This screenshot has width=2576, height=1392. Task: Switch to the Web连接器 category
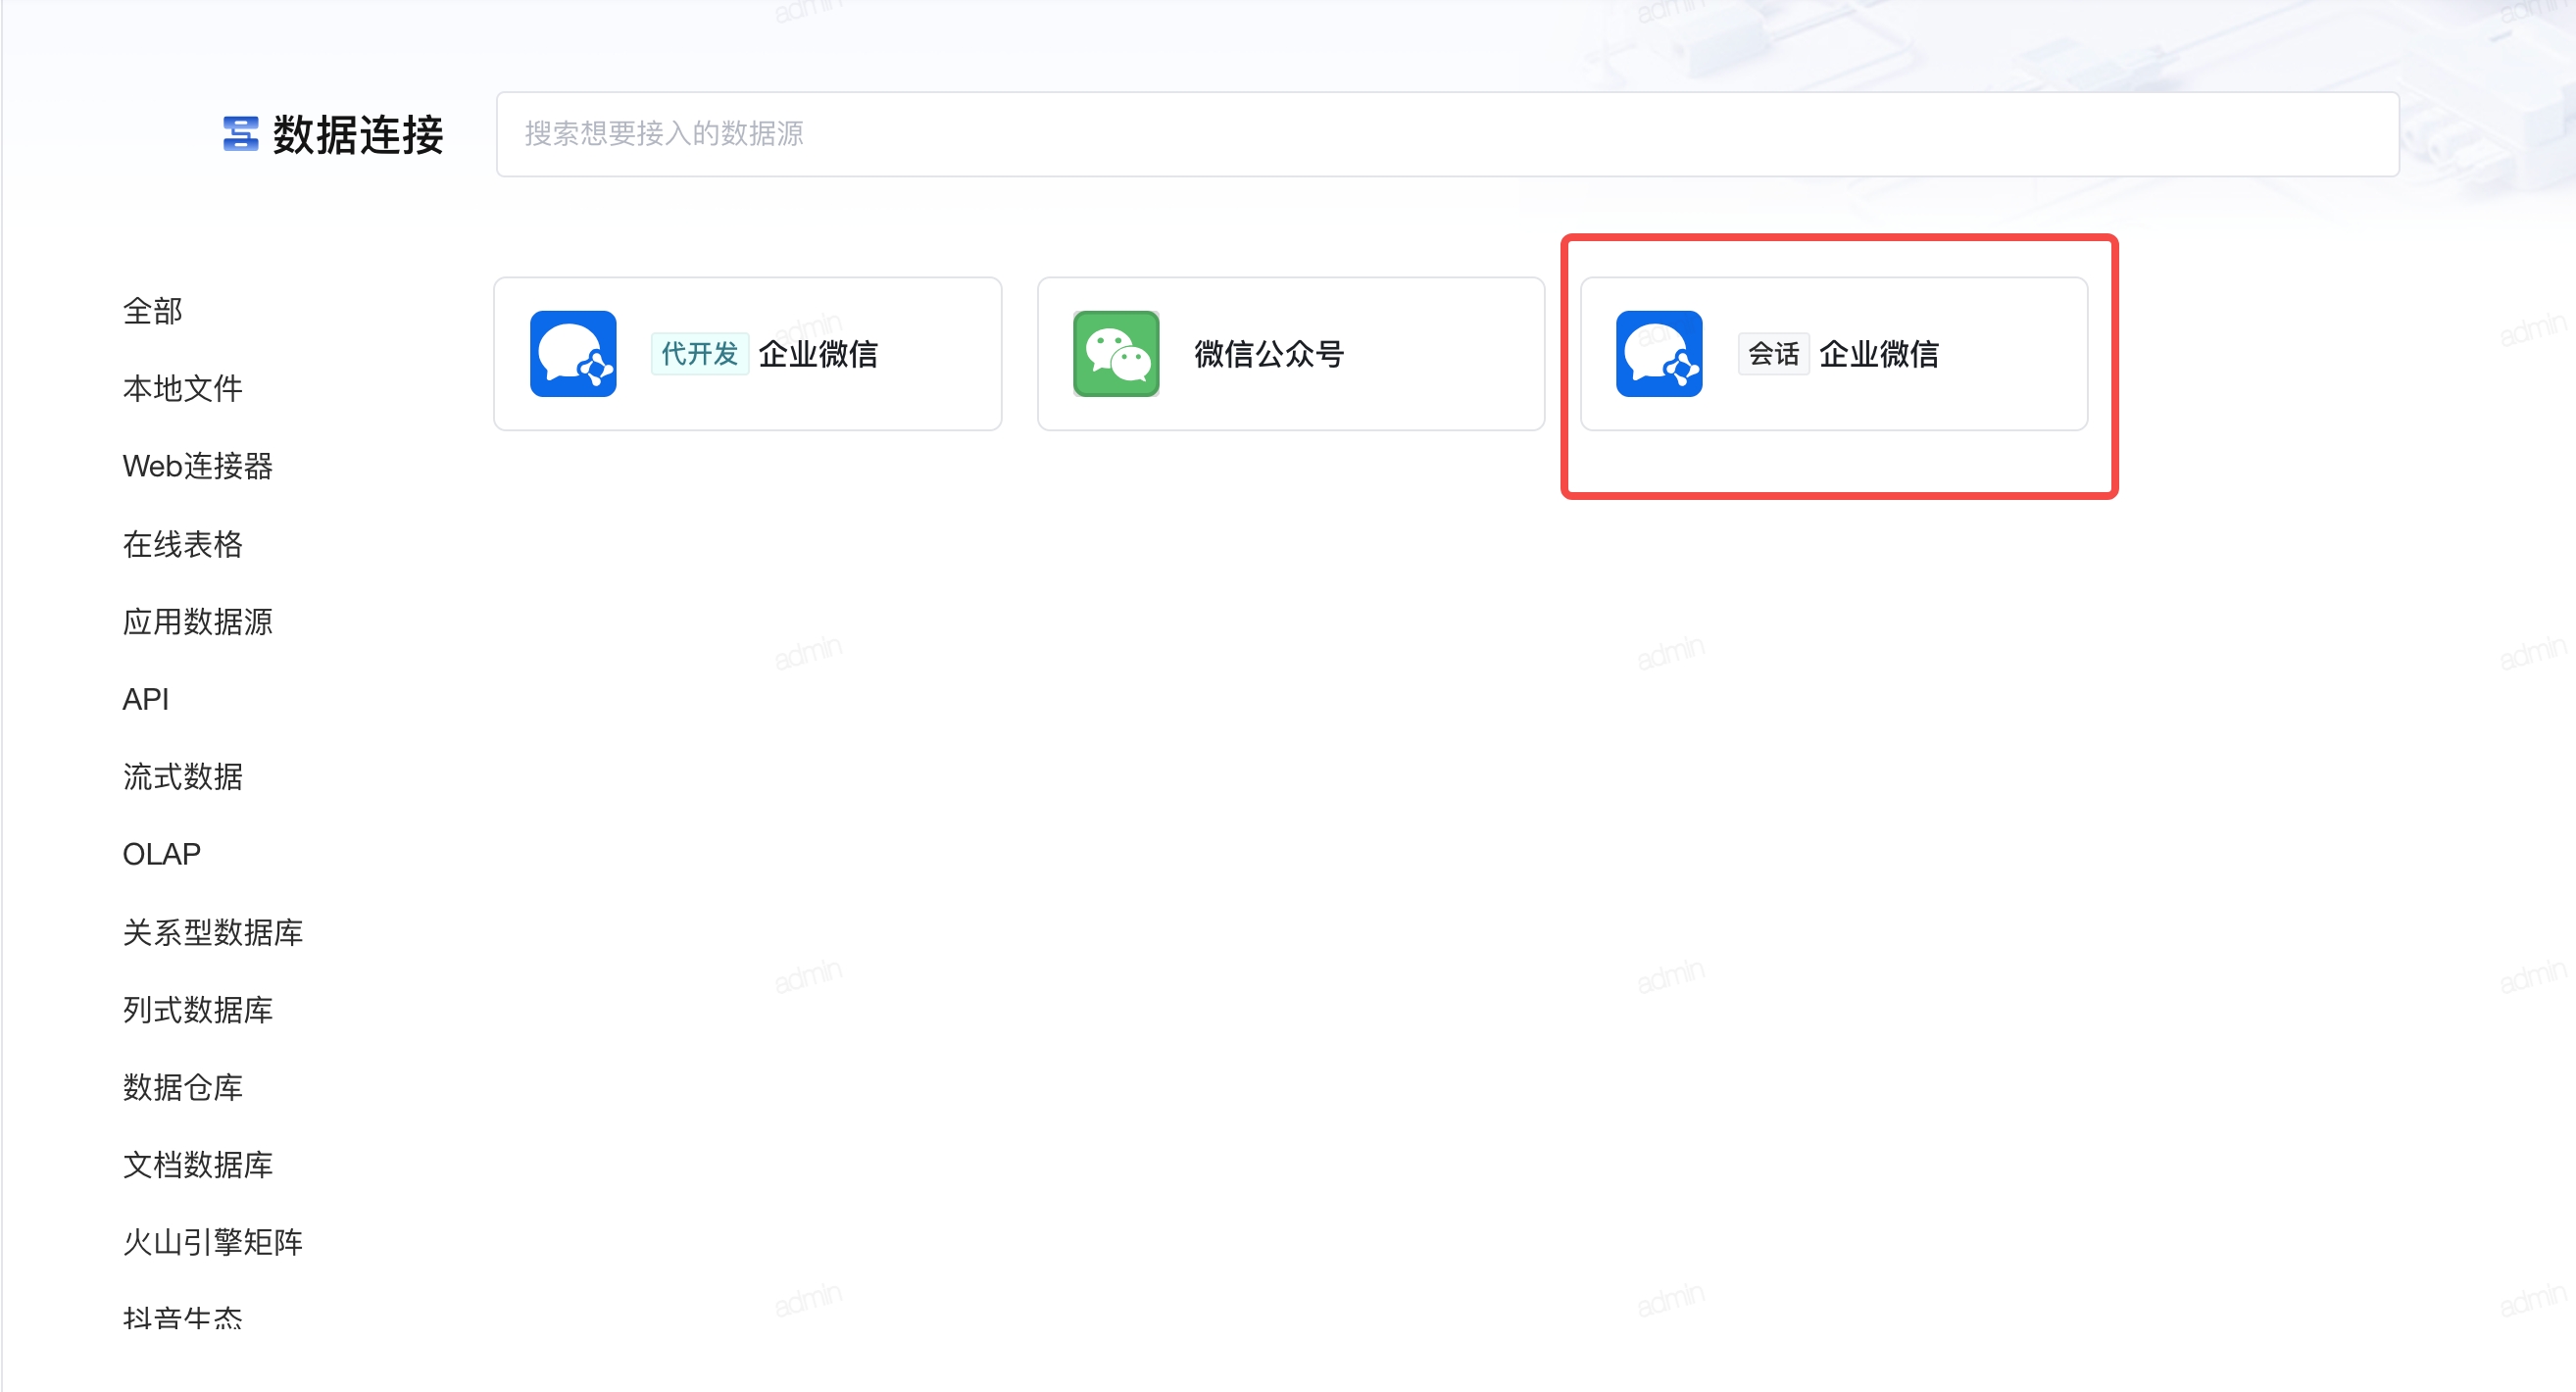pyautogui.click(x=197, y=466)
